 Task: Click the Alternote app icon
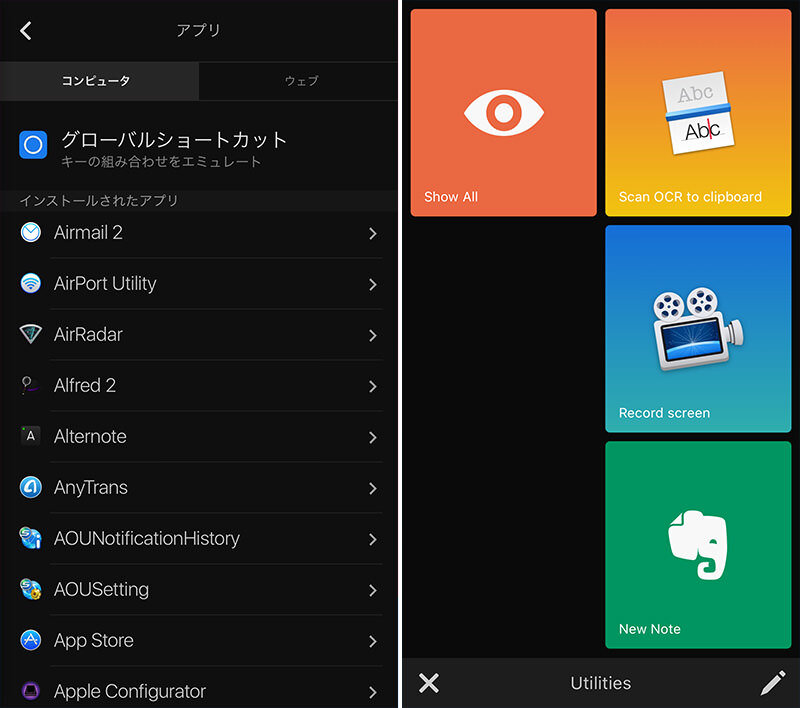pos(31,436)
